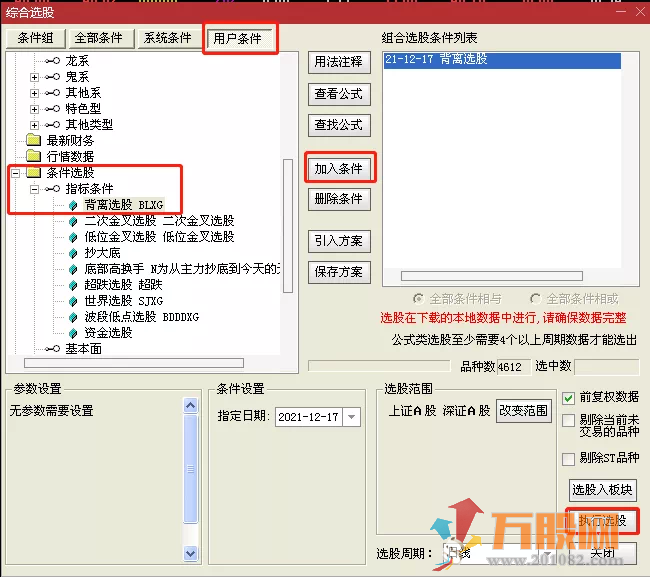Click the 保存方案 button
Viewport: 650px width, 577px height.
click(x=339, y=272)
